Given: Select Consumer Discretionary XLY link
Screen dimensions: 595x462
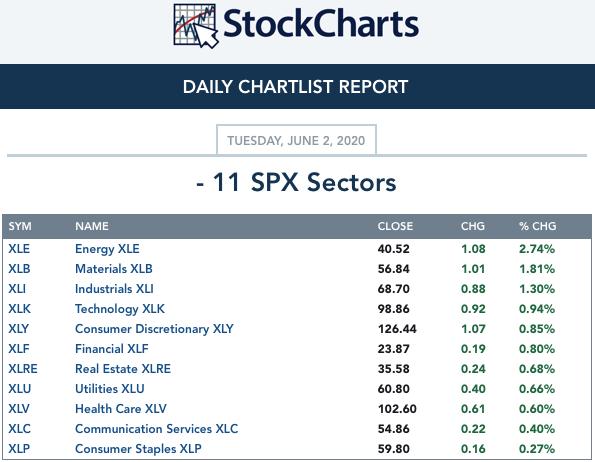Looking at the screenshot, I should pos(154,329).
